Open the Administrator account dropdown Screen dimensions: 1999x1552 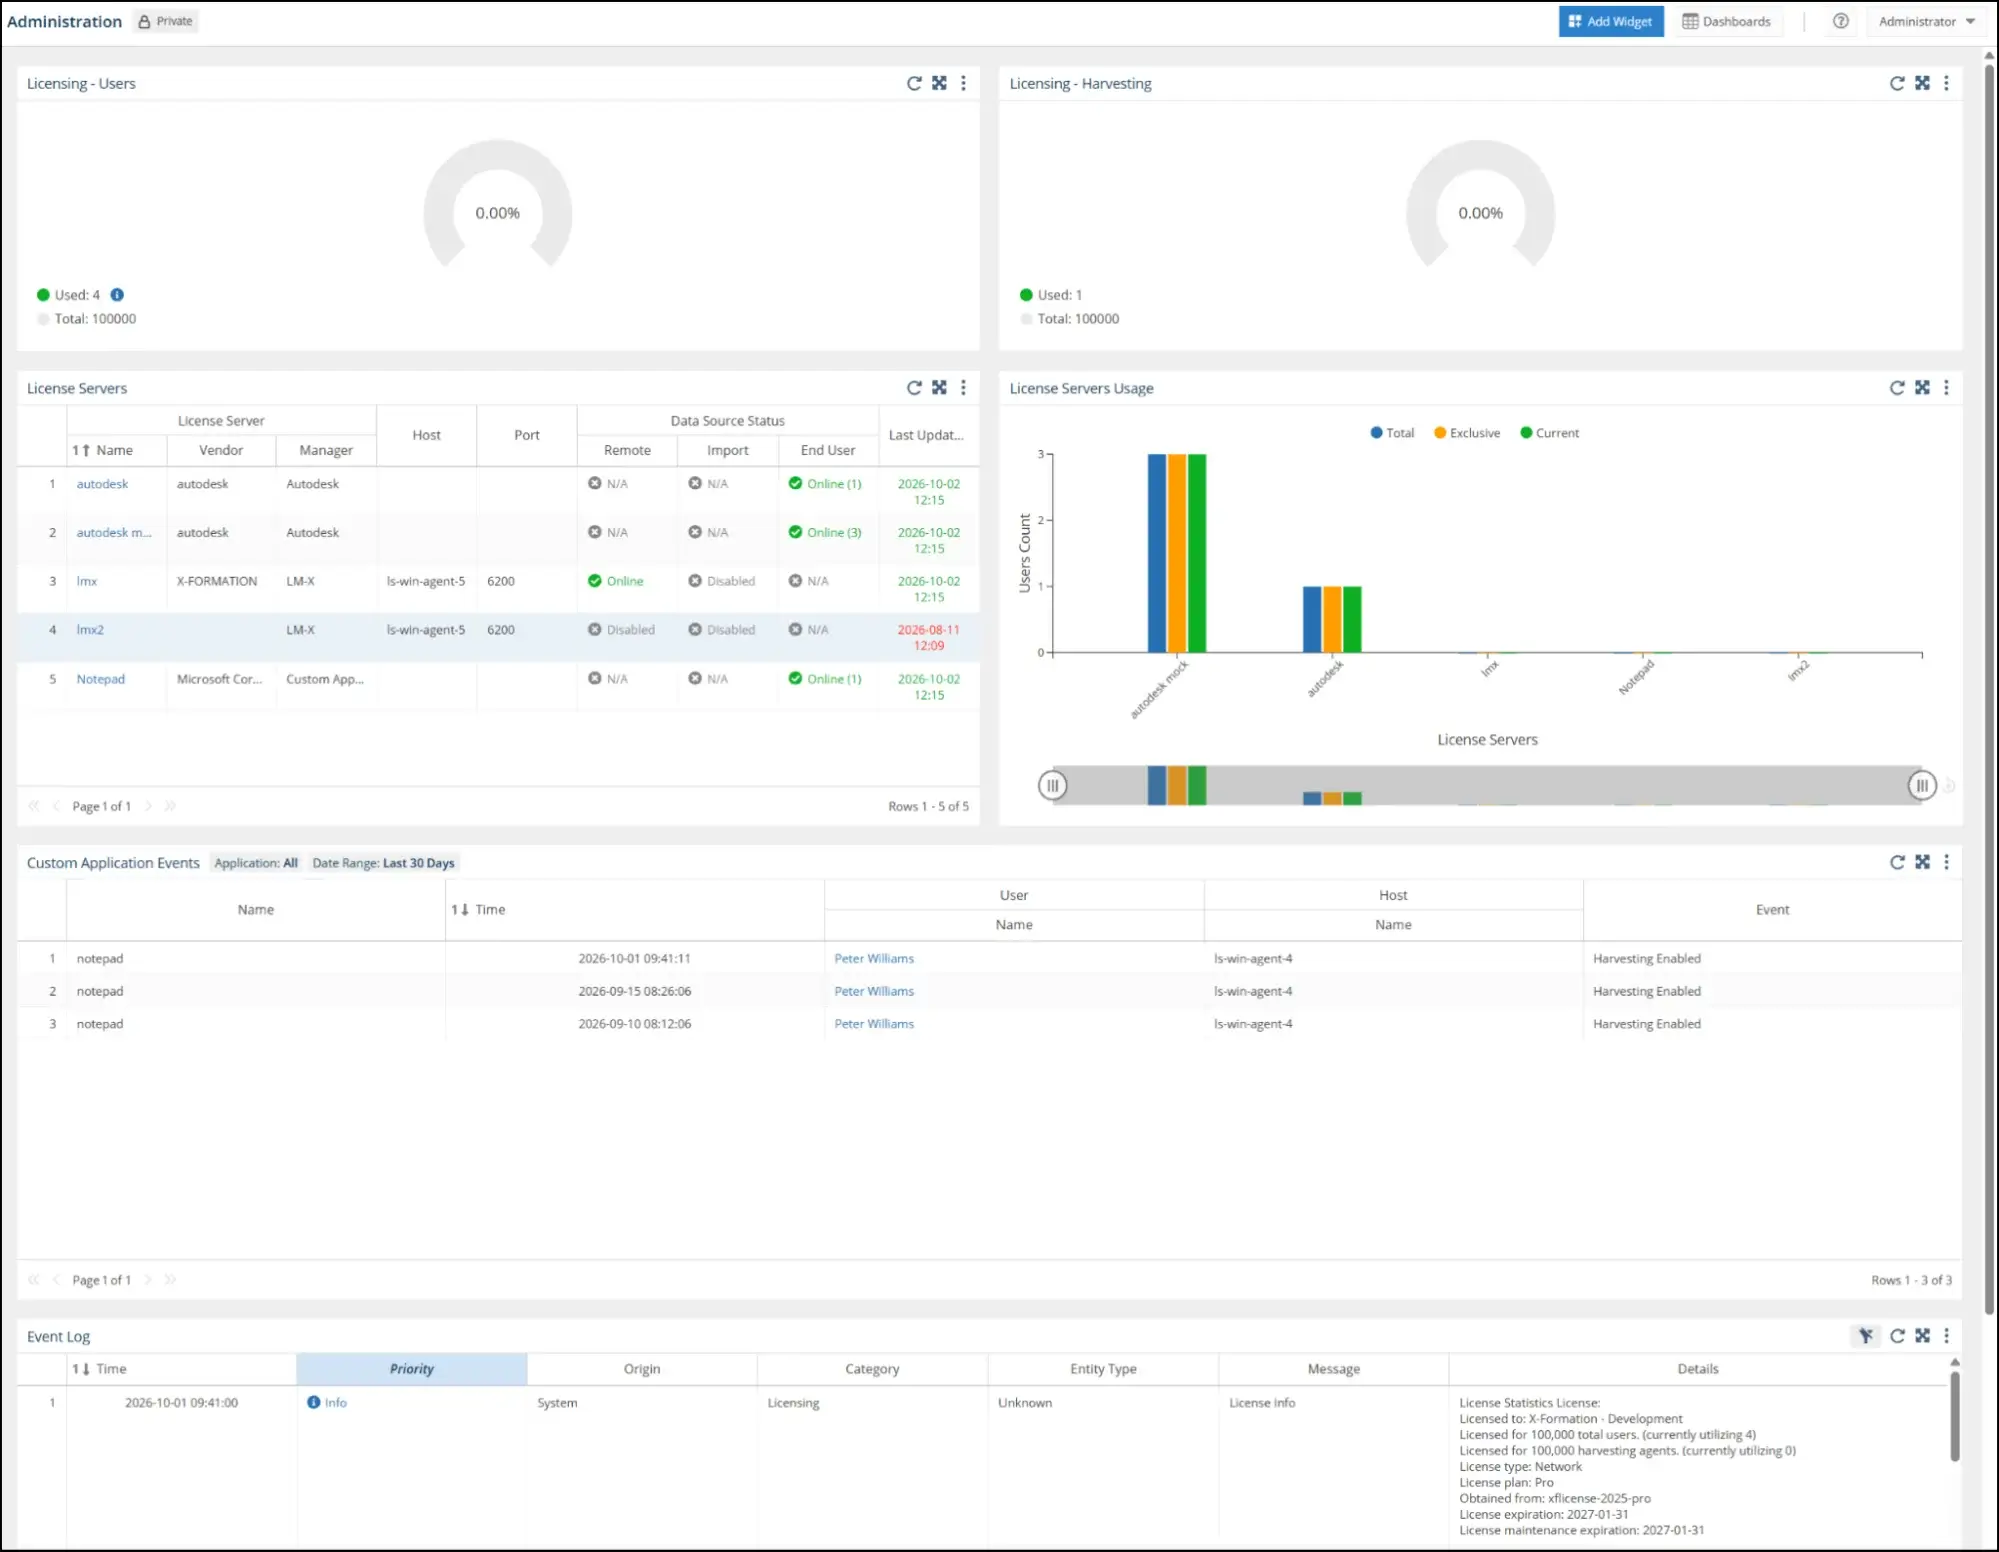pos(1926,21)
